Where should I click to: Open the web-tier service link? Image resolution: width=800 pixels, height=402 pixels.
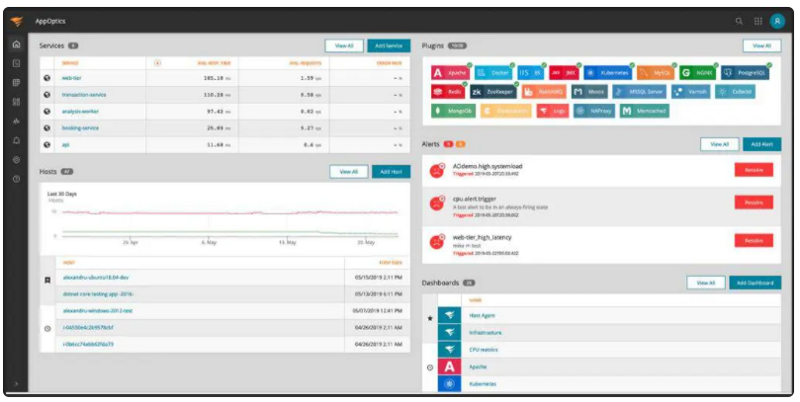click(71, 78)
